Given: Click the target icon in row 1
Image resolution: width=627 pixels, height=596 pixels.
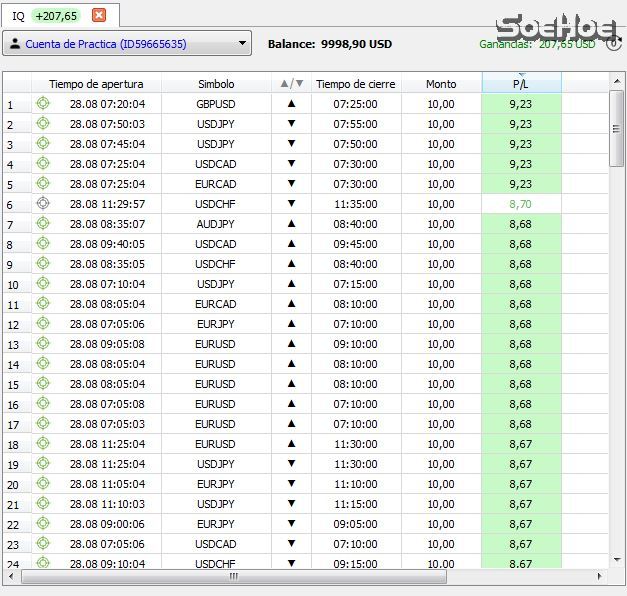Looking at the screenshot, I should (43, 103).
